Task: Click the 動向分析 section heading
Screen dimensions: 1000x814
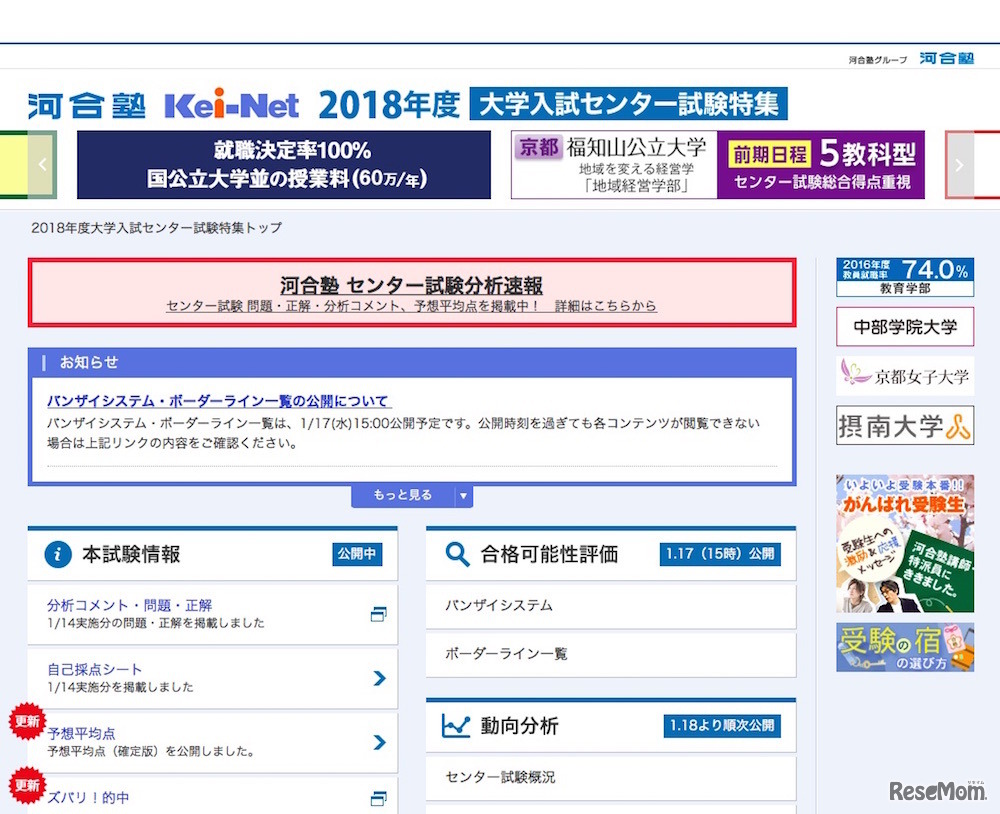Action: tap(519, 725)
